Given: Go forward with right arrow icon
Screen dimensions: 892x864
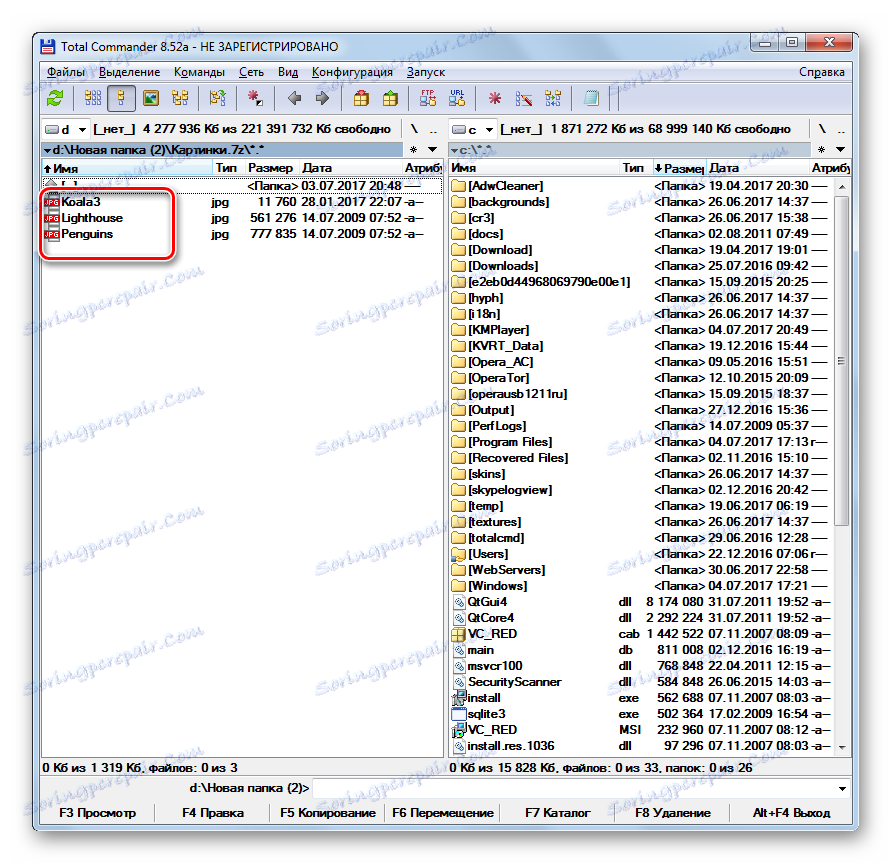Looking at the screenshot, I should click(x=322, y=98).
